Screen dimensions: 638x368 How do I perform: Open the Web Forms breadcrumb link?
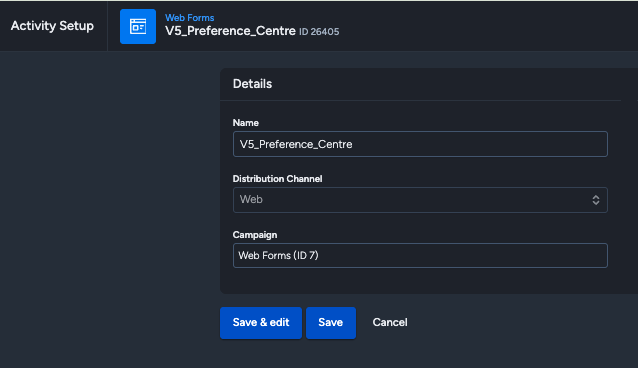click(190, 18)
